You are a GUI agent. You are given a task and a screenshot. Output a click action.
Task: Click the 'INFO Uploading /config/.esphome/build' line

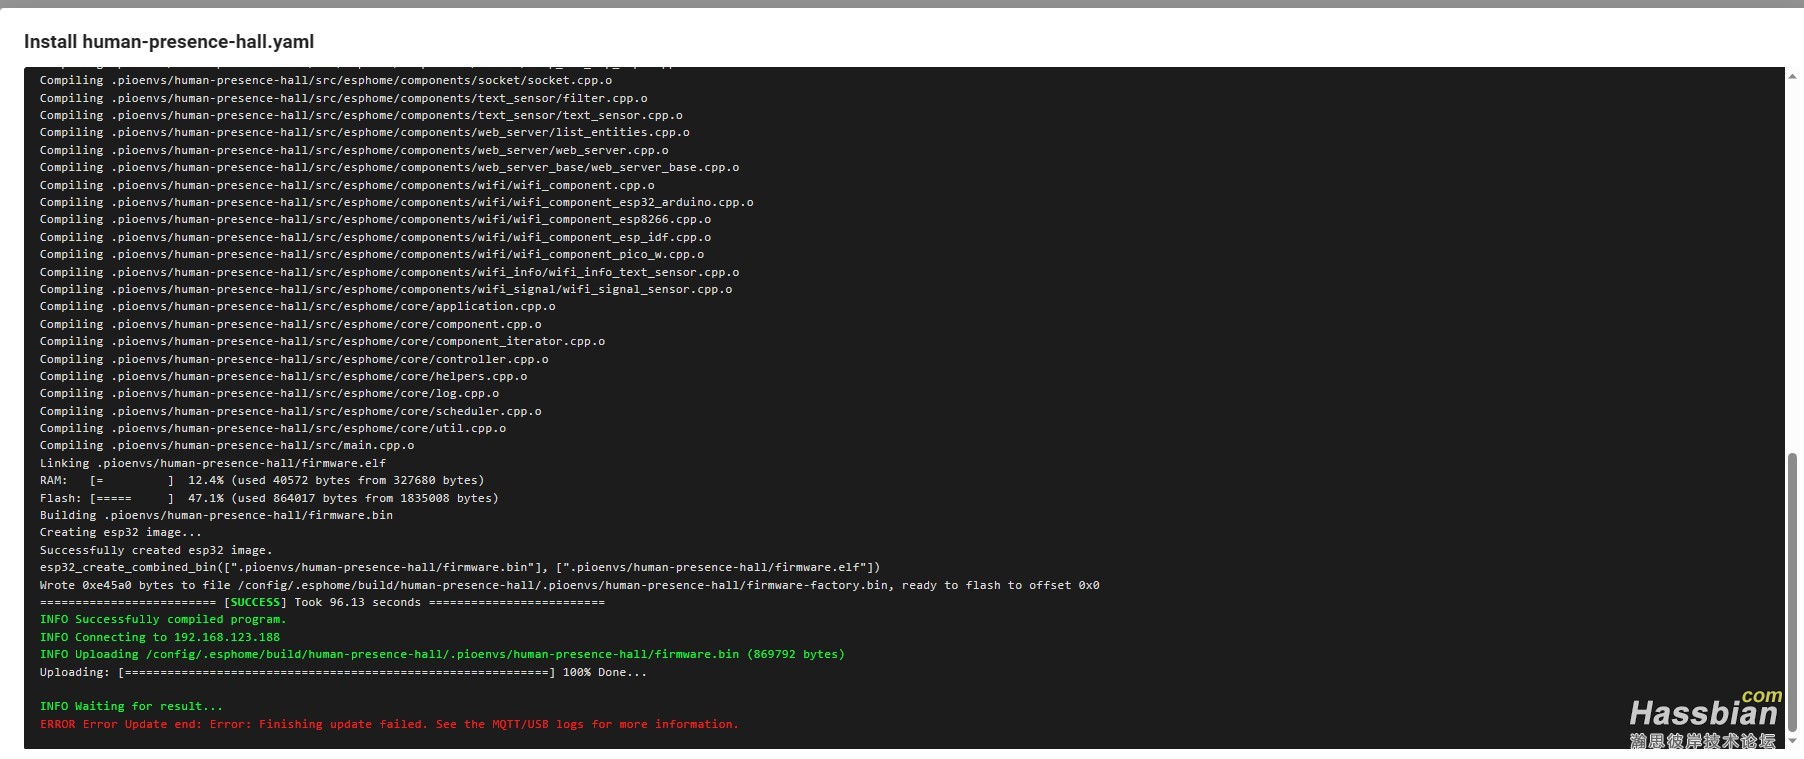pyautogui.click(x=442, y=654)
